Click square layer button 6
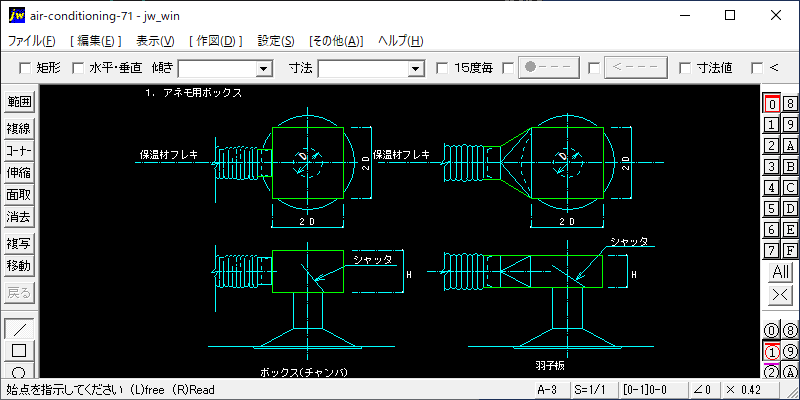 tap(772, 230)
